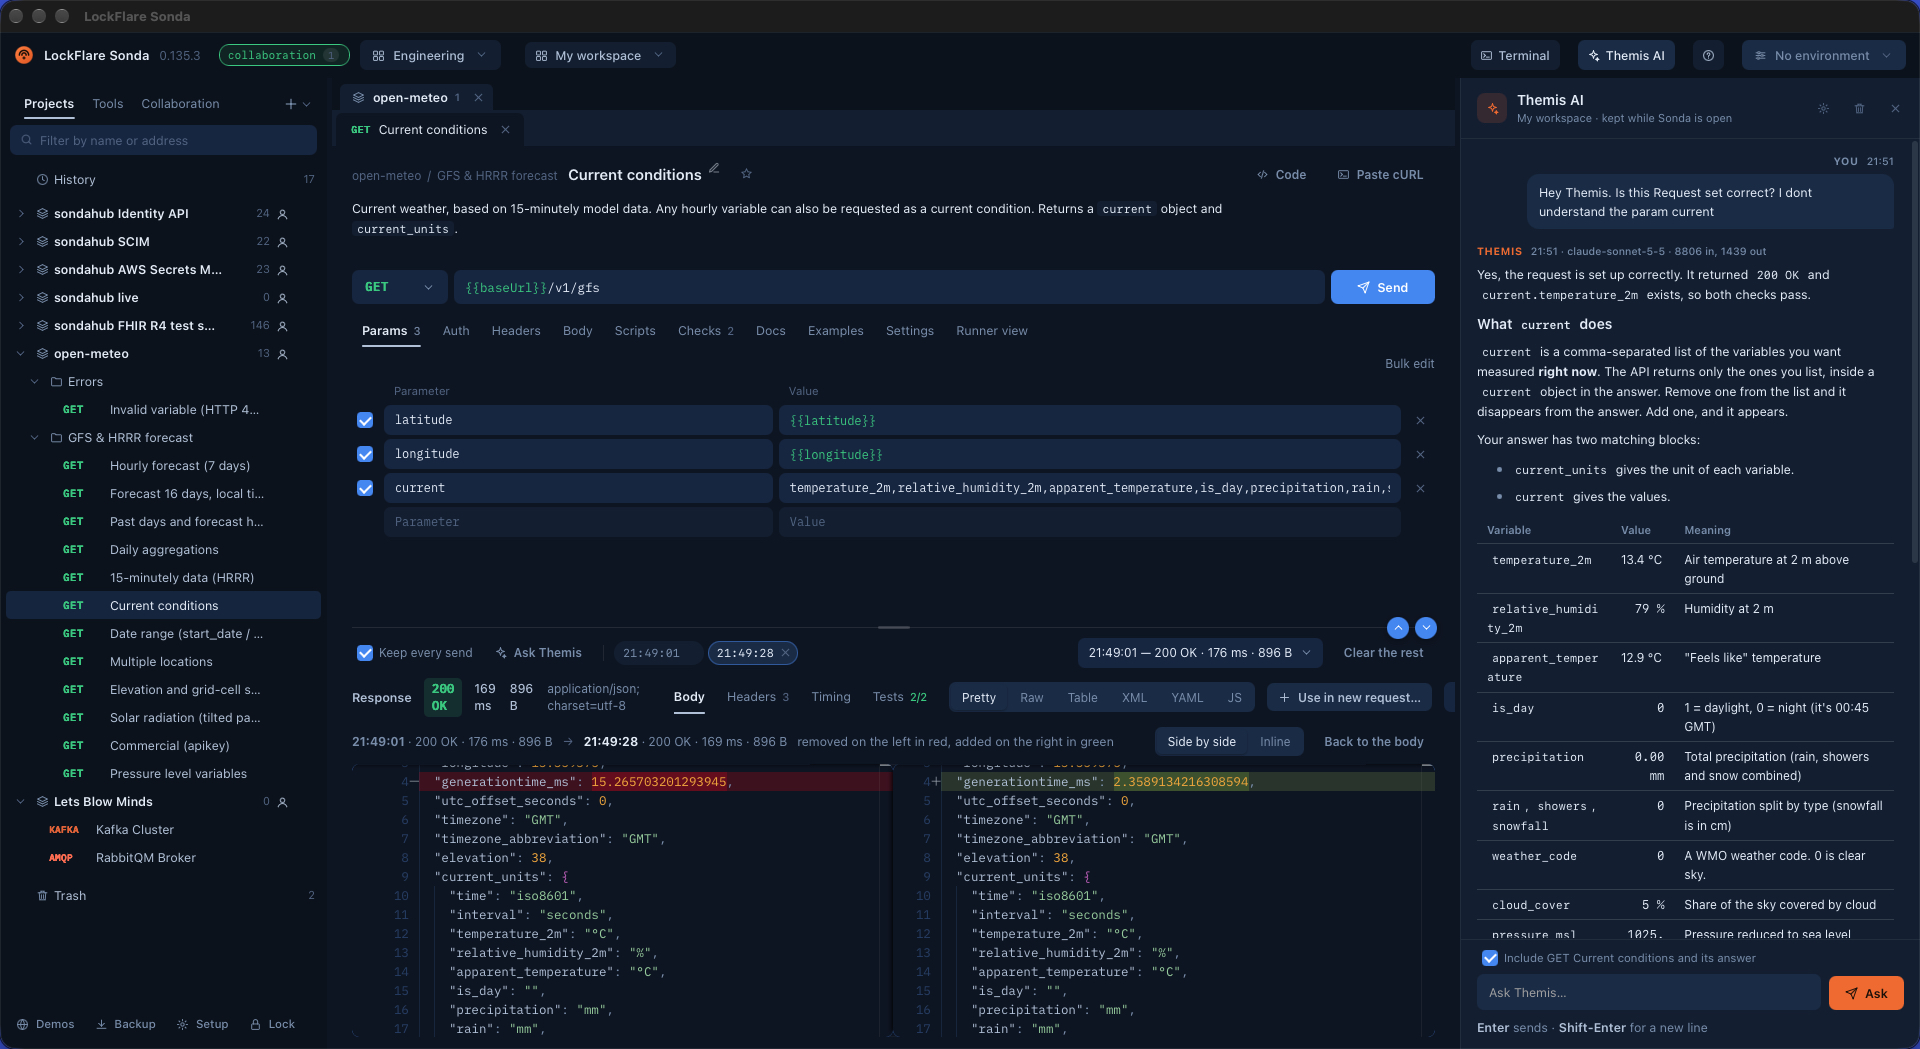Uncheck the current parameter checkbox
This screenshot has width=1920, height=1049.
pyautogui.click(x=365, y=489)
